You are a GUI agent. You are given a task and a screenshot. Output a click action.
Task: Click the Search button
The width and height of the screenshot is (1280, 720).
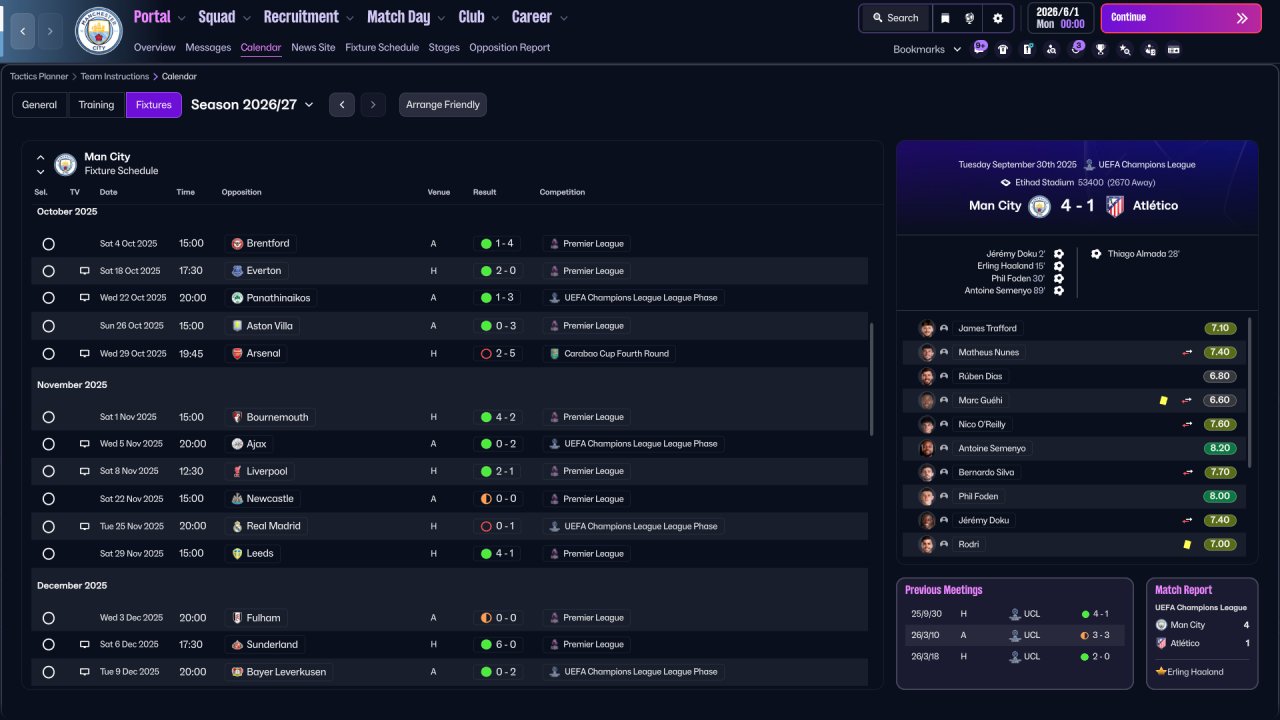pos(894,18)
